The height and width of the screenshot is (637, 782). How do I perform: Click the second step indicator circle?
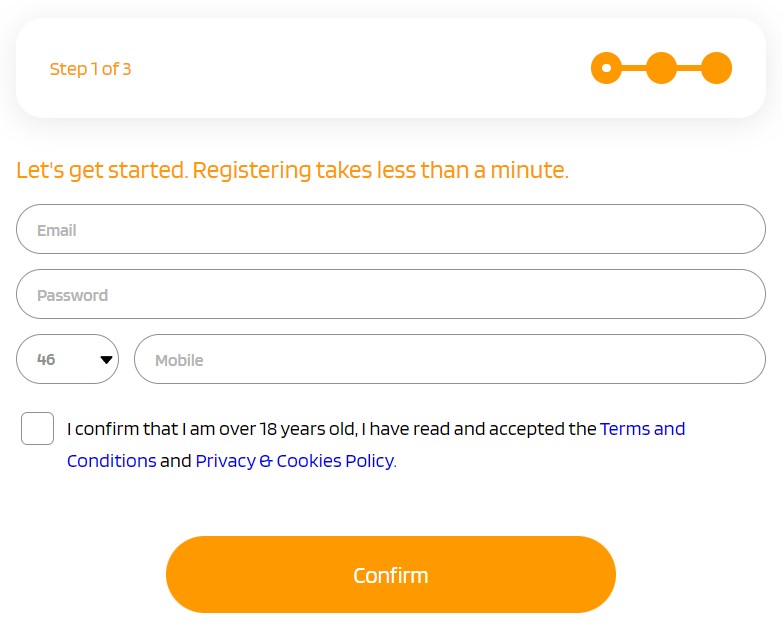tap(661, 69)
